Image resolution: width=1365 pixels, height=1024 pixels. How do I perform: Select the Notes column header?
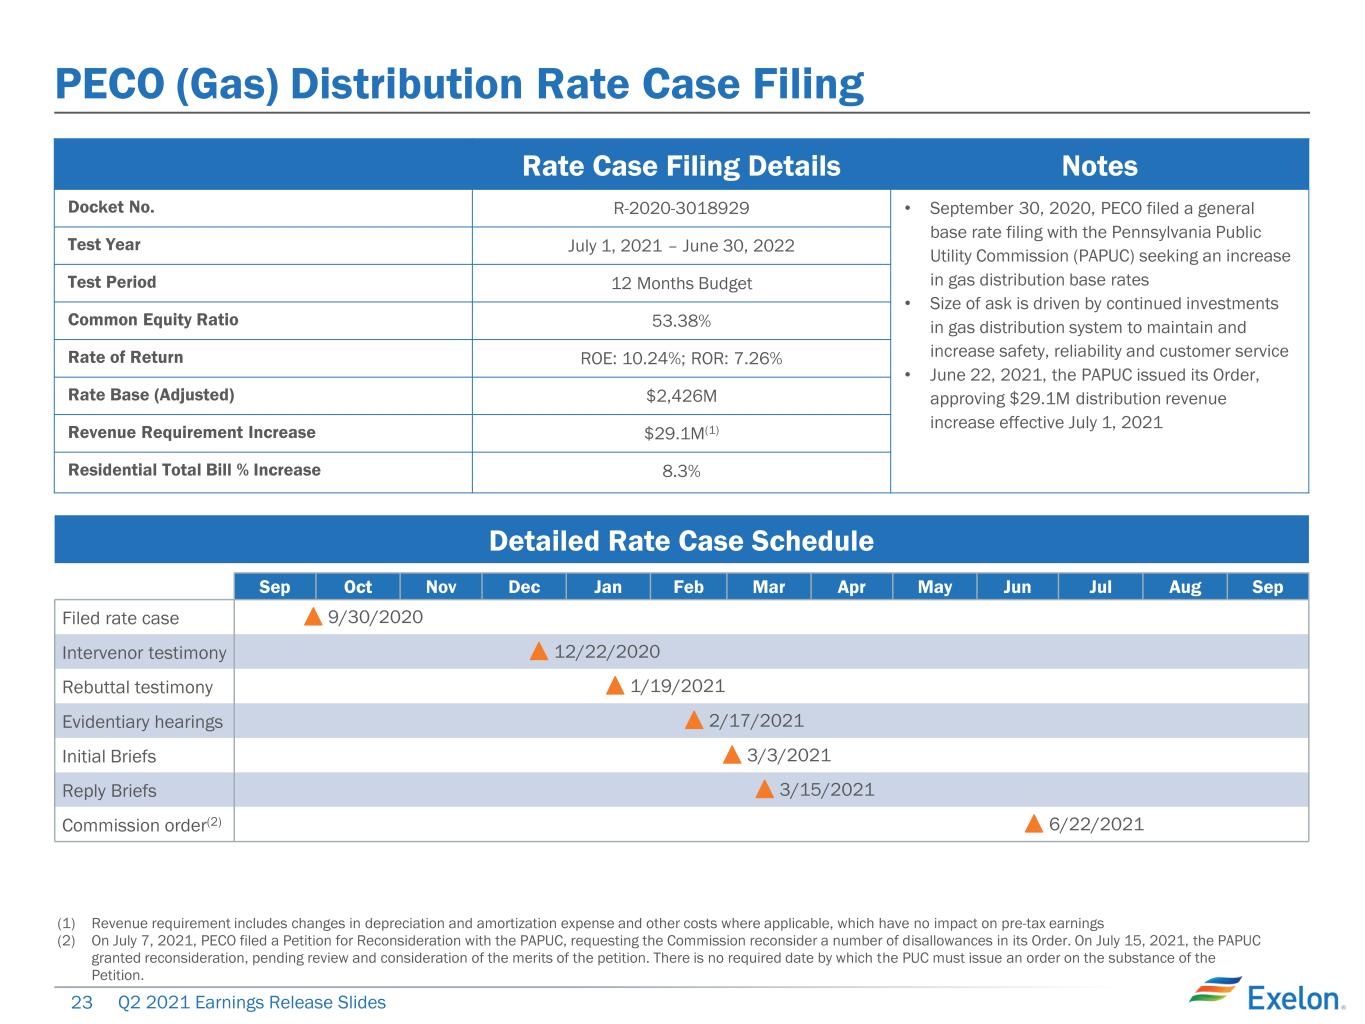(x=1099, y=166)
